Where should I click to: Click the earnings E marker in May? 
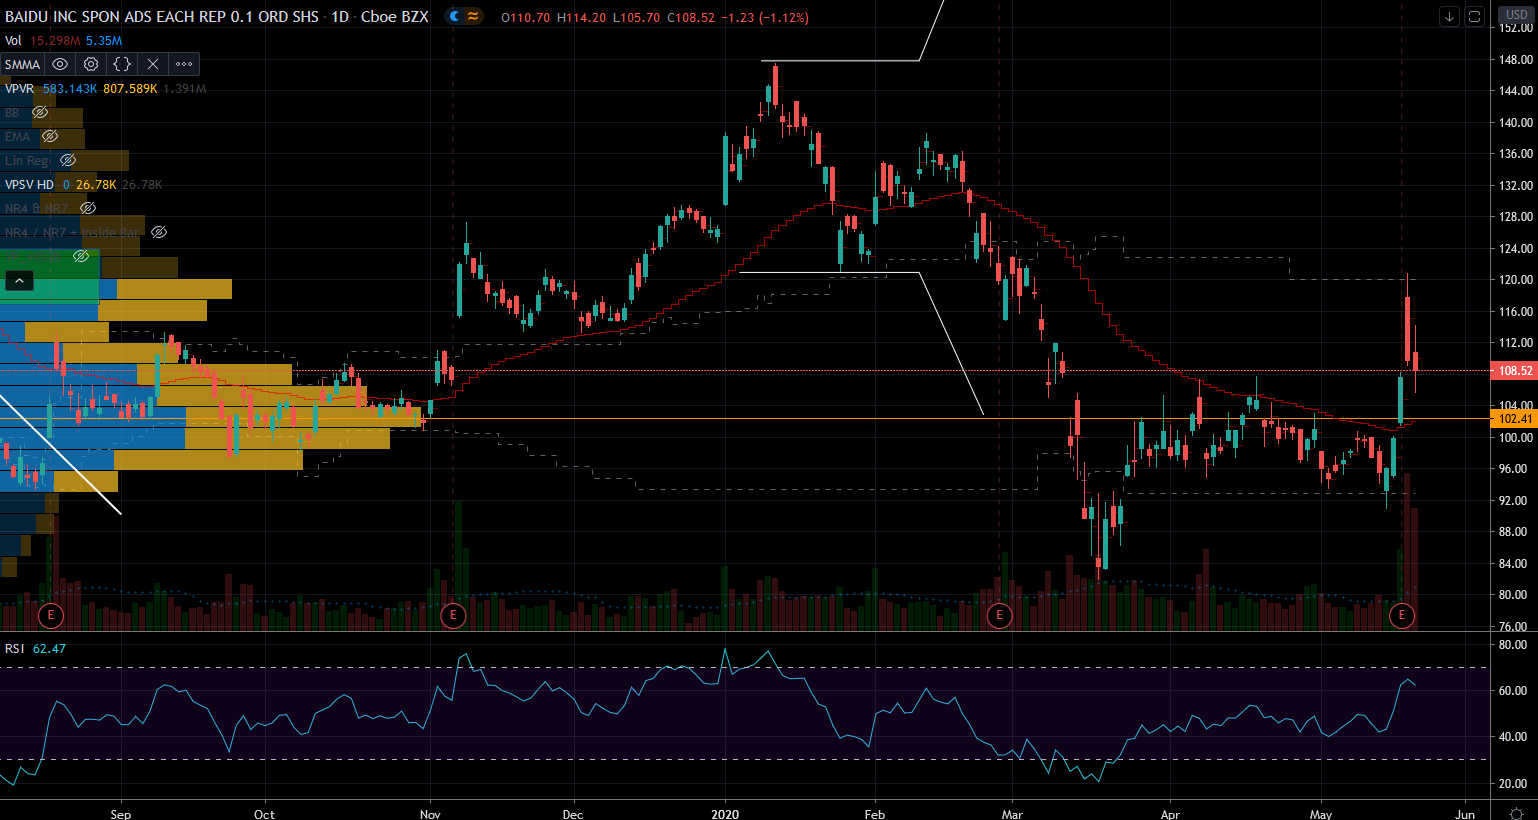click(1402, 615)
